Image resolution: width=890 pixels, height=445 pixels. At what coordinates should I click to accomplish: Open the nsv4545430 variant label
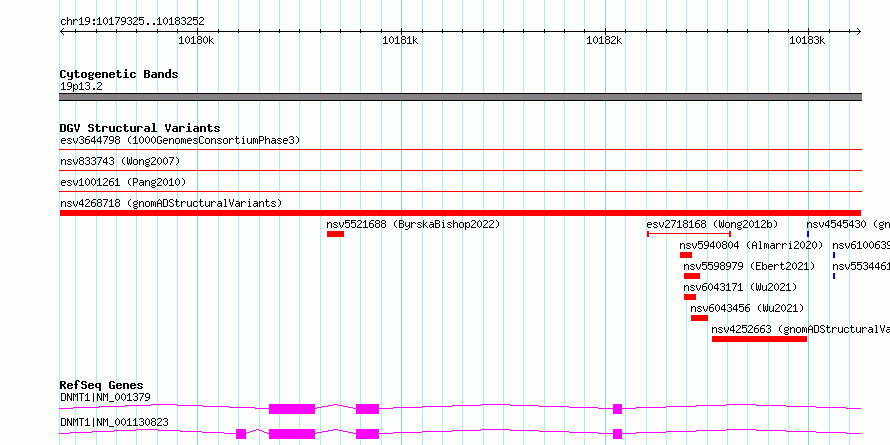pyautogui.click(x=848, y=224)
